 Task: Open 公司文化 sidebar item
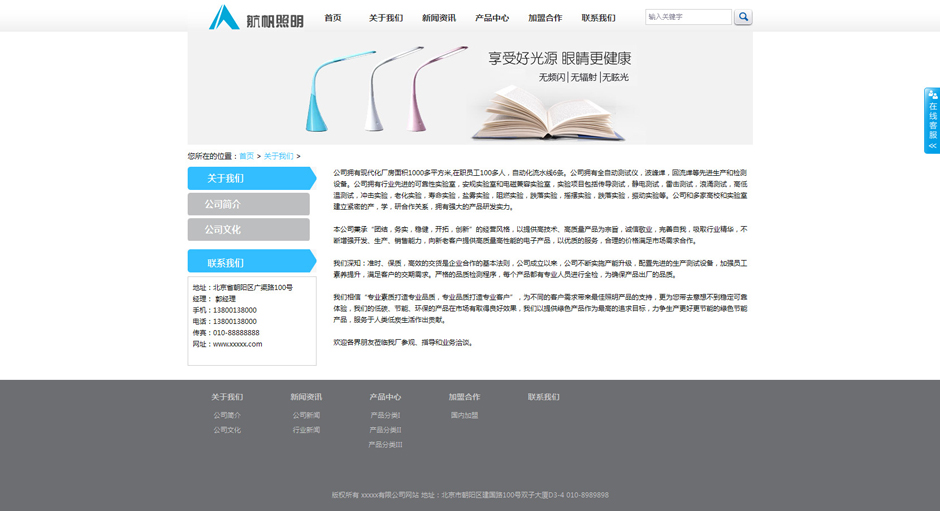[x=249, y=230]
